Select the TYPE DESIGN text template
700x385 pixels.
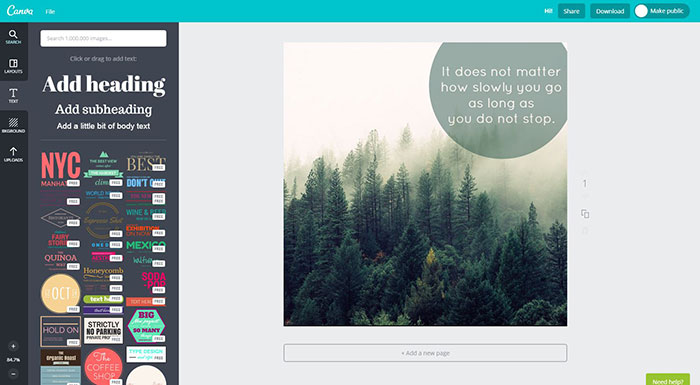[x=146, y=354]
